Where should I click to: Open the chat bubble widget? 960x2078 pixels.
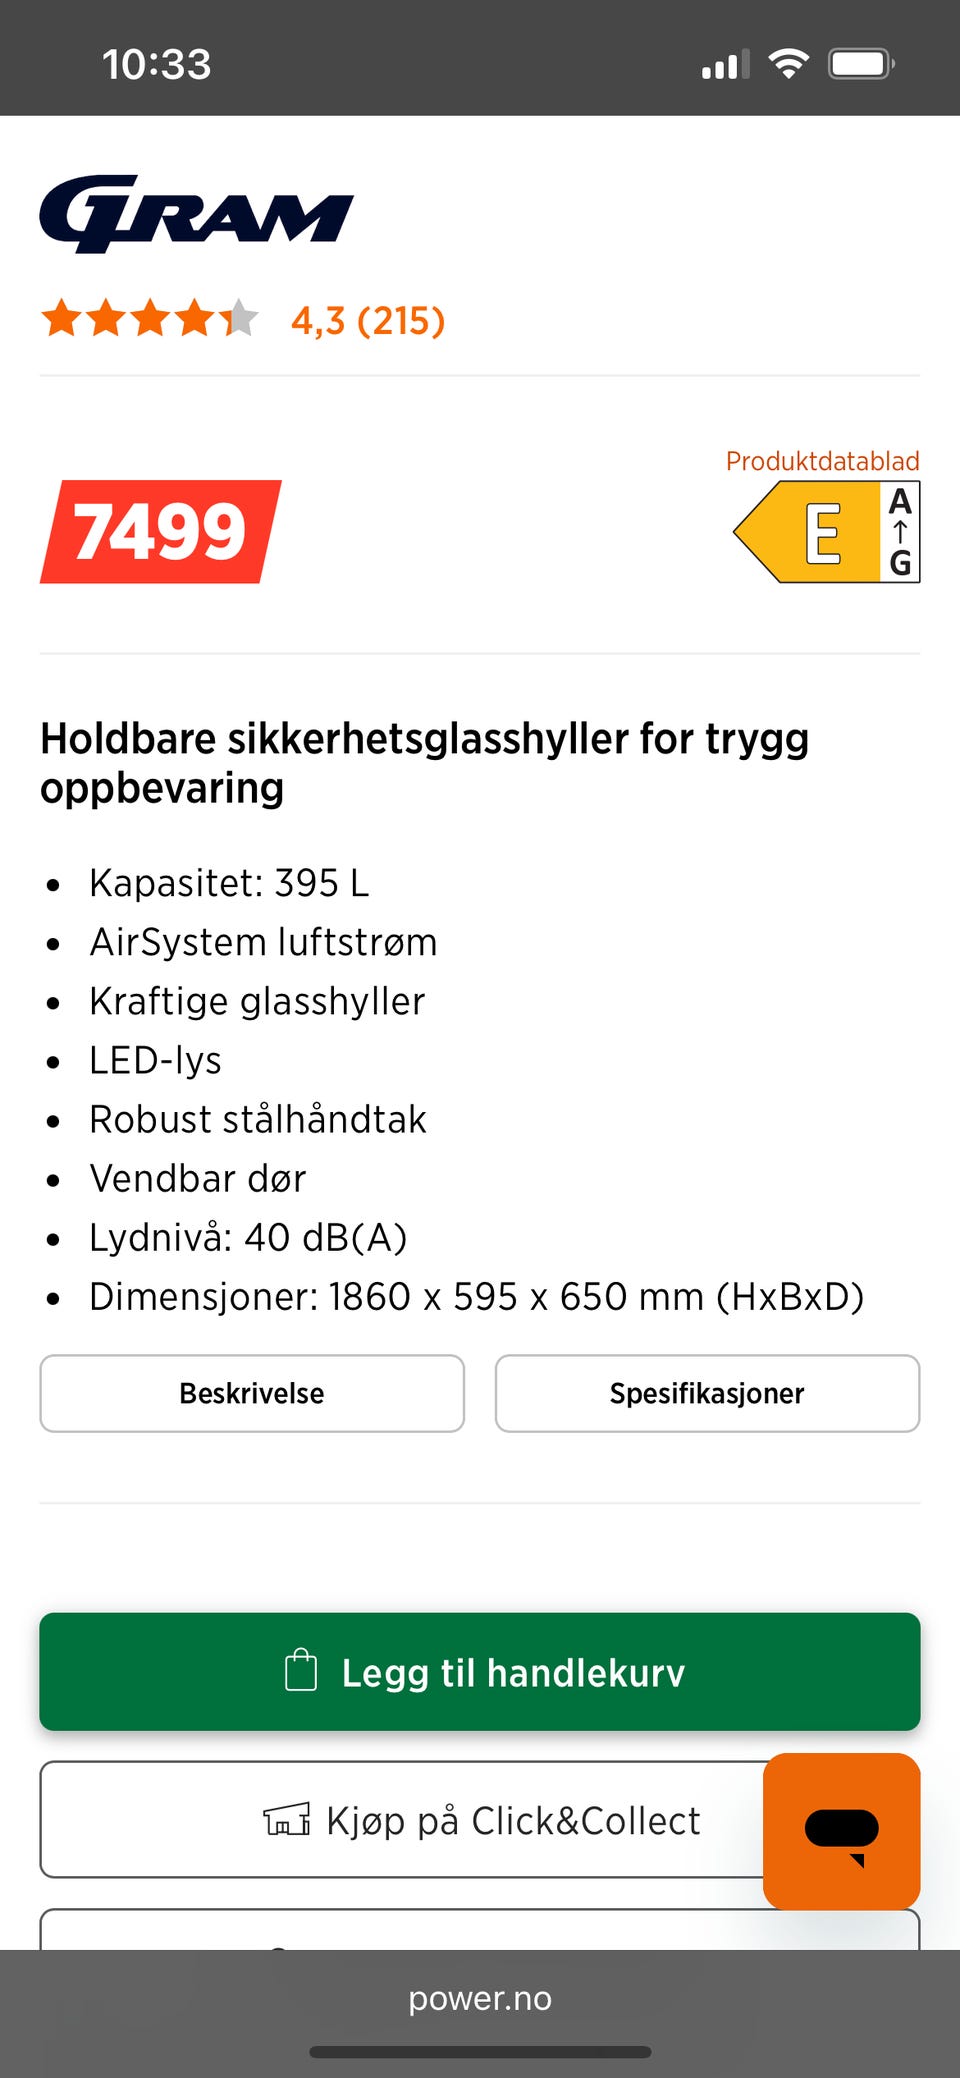pyautogui.click(x=841, y=1832)
